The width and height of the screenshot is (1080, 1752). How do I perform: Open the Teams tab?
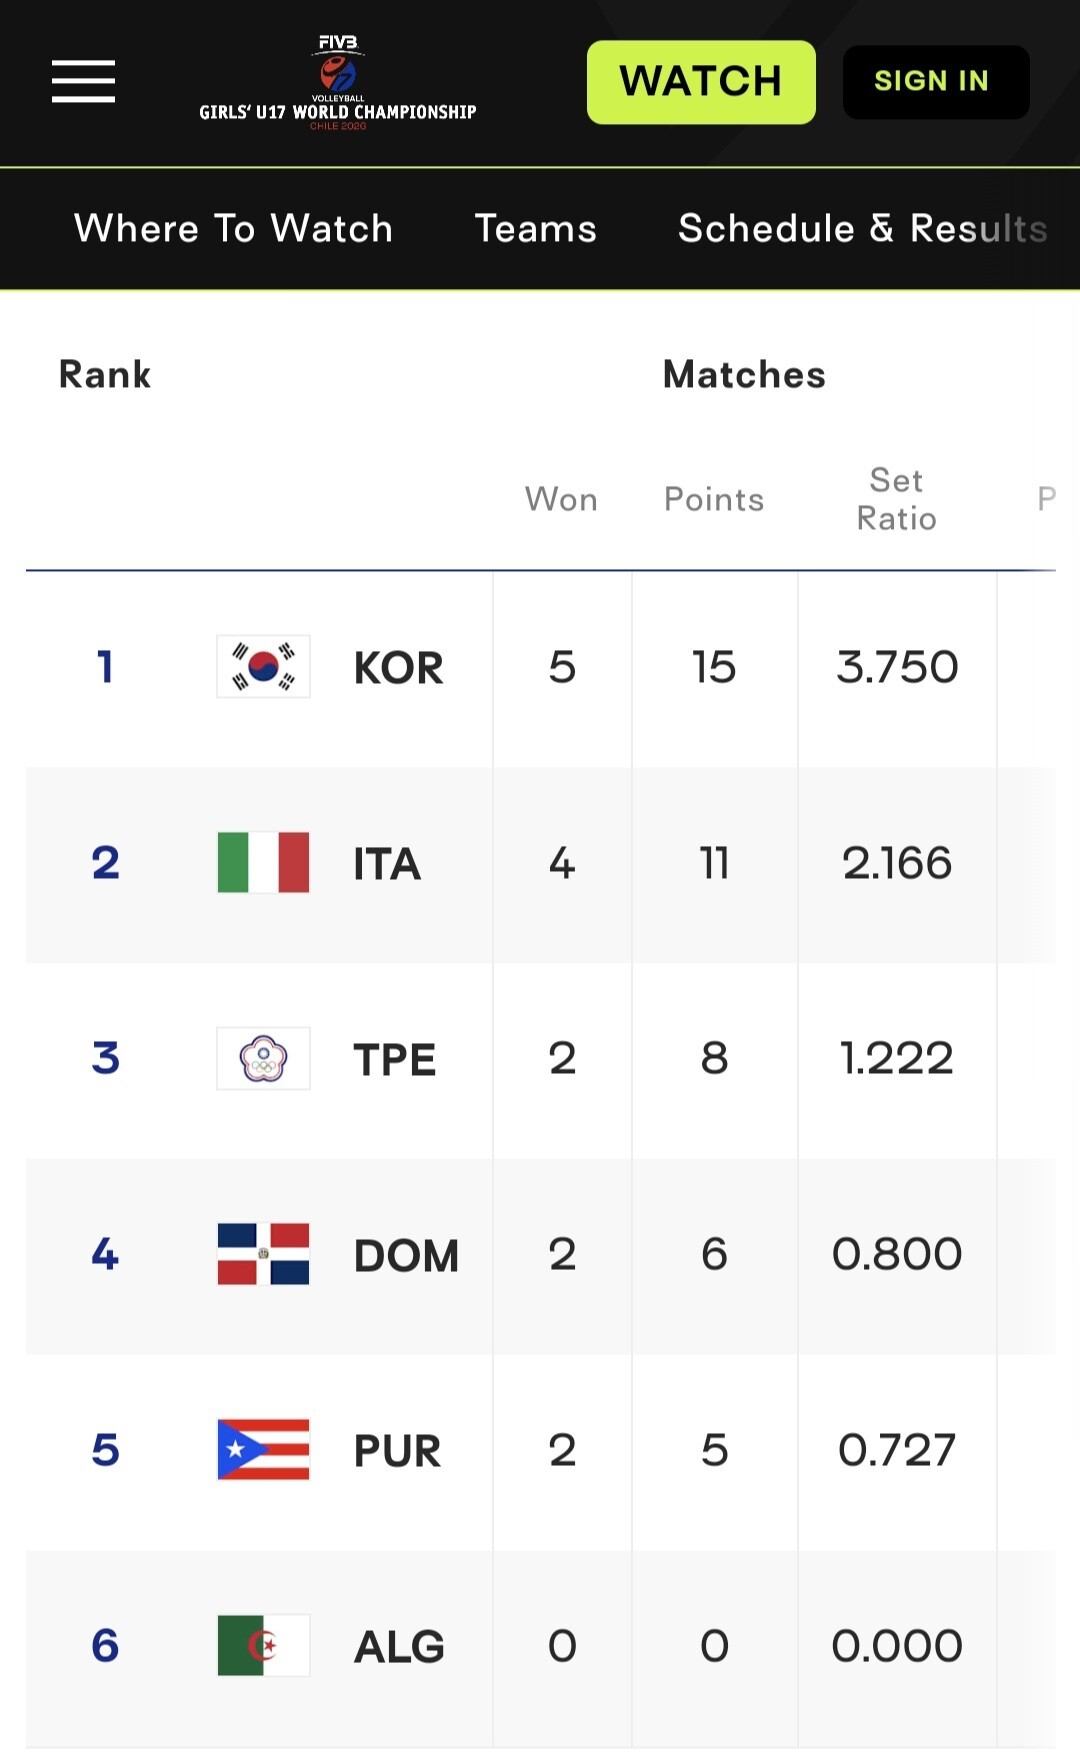[x=535, y=228]
